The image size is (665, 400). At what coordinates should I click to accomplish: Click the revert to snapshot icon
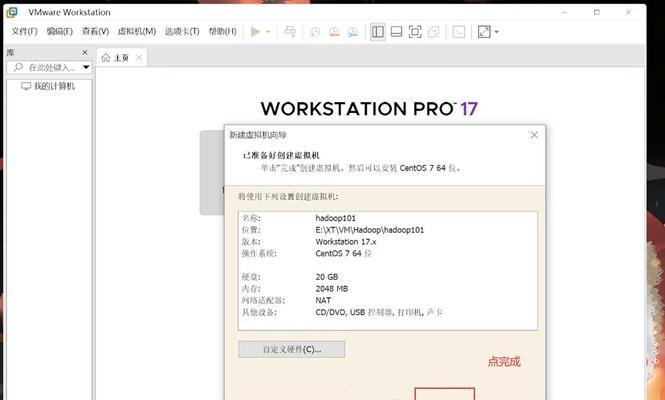click(x=334, y=32)
